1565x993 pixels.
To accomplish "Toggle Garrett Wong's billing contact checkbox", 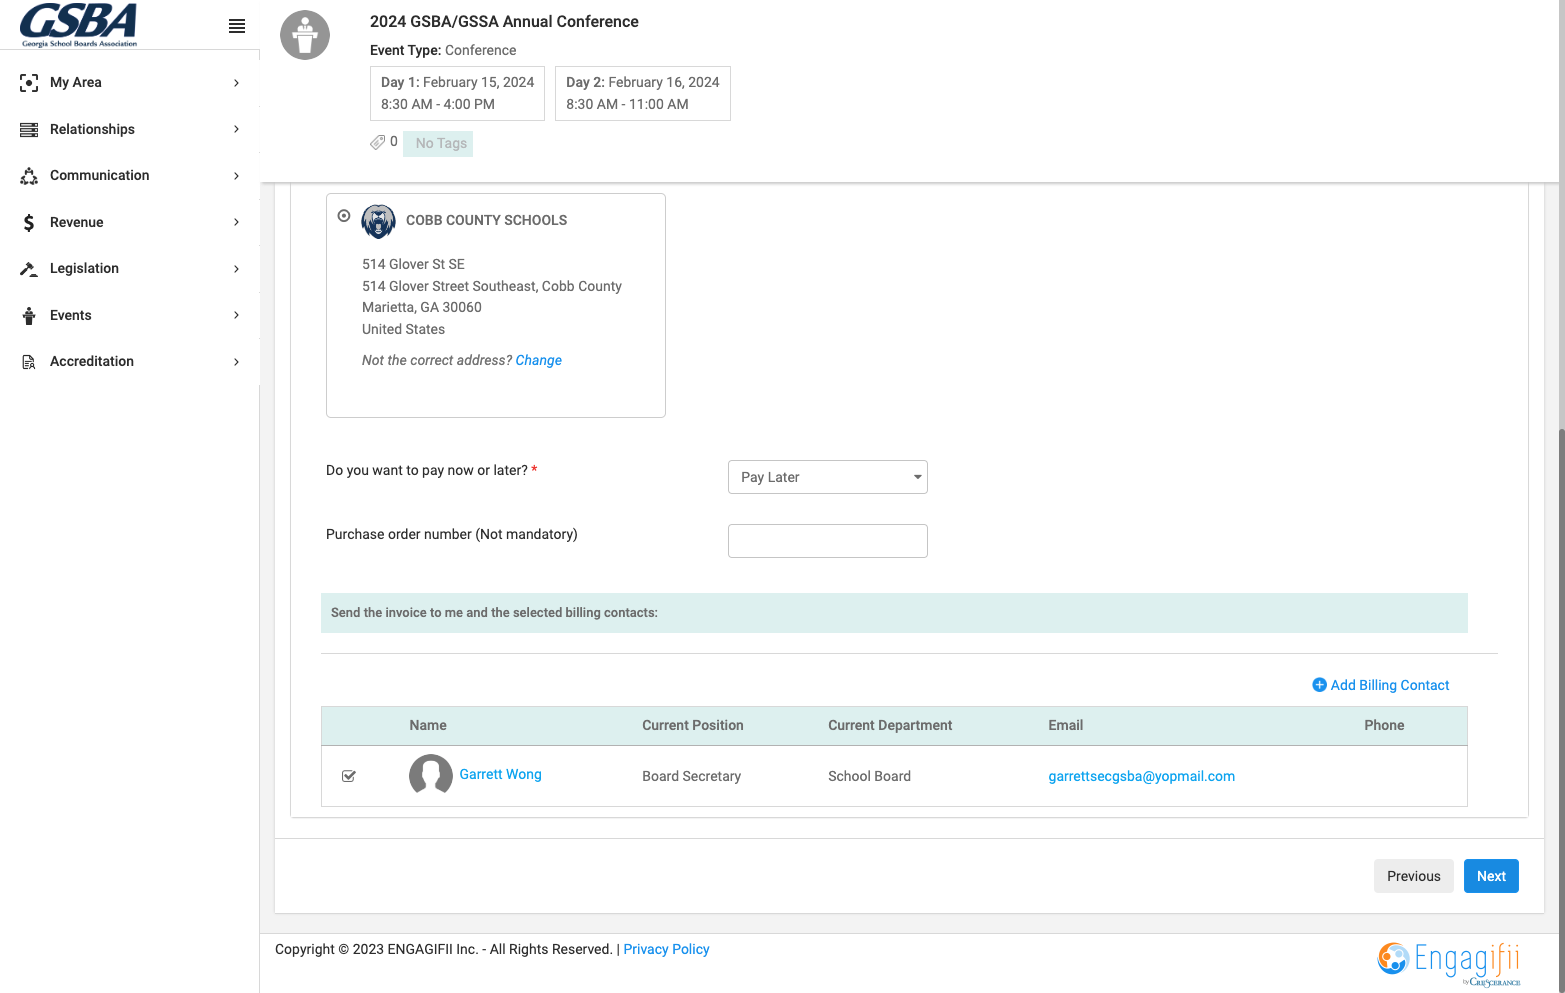I will (349, 776).
